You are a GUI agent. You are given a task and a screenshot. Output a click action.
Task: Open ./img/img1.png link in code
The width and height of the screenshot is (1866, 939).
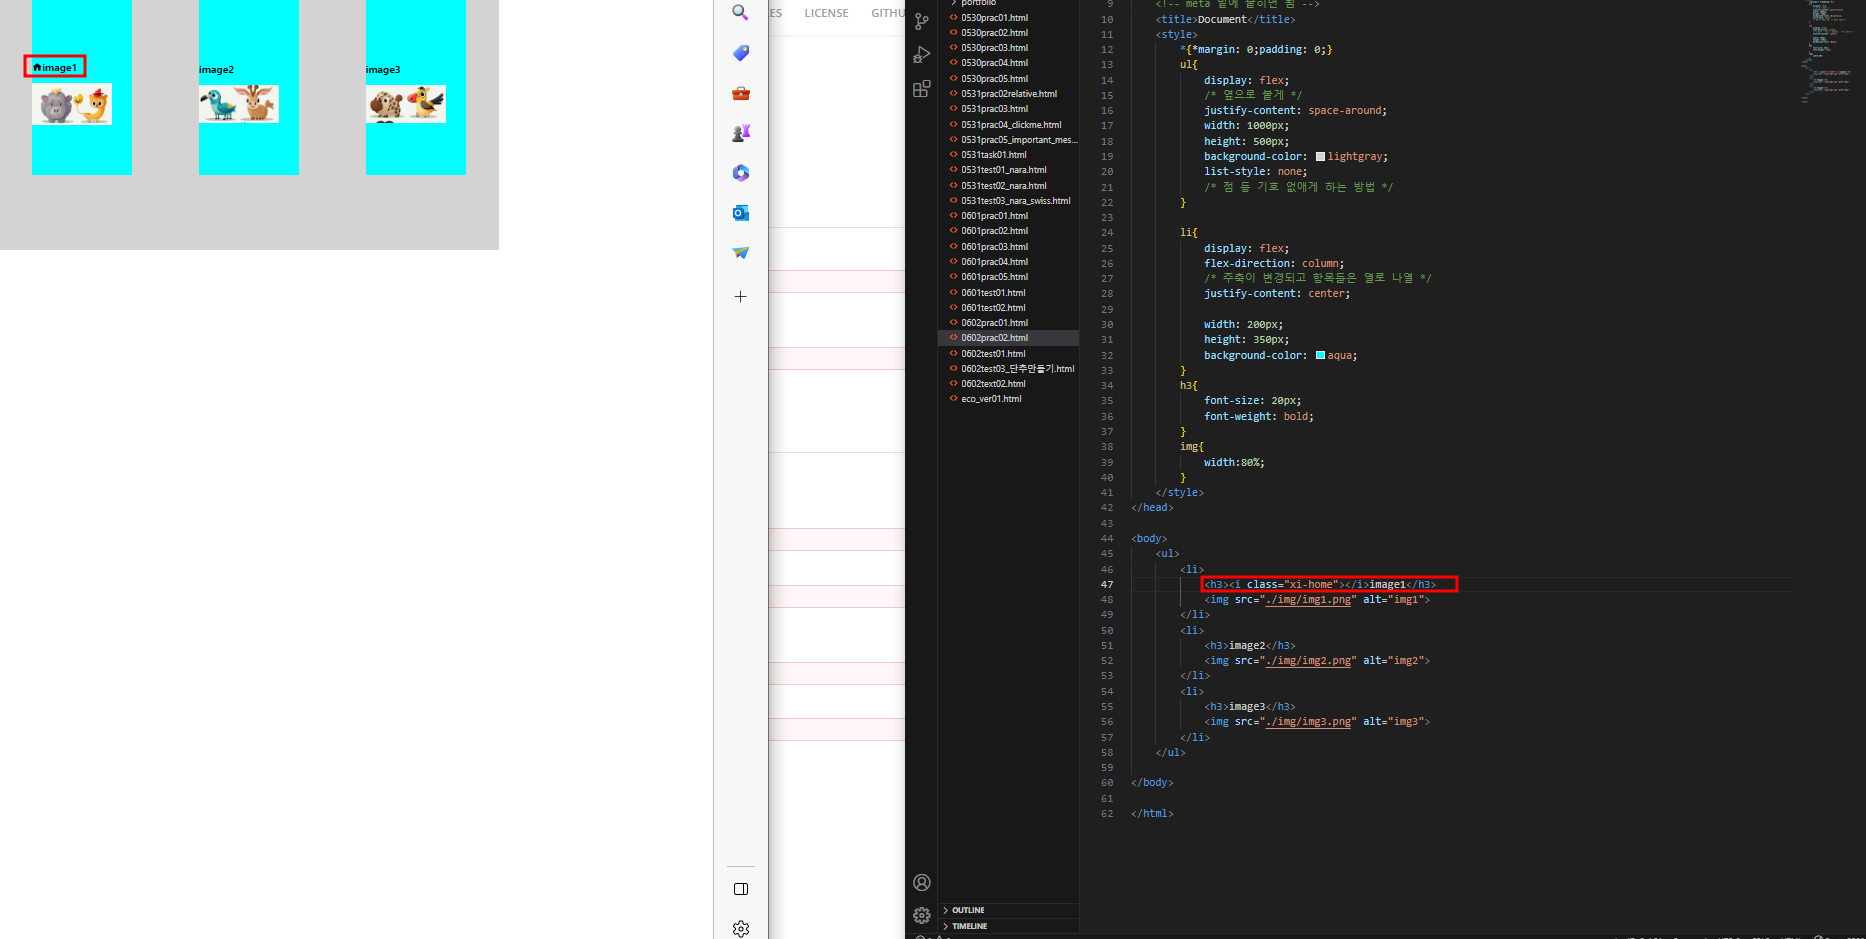1309,600
